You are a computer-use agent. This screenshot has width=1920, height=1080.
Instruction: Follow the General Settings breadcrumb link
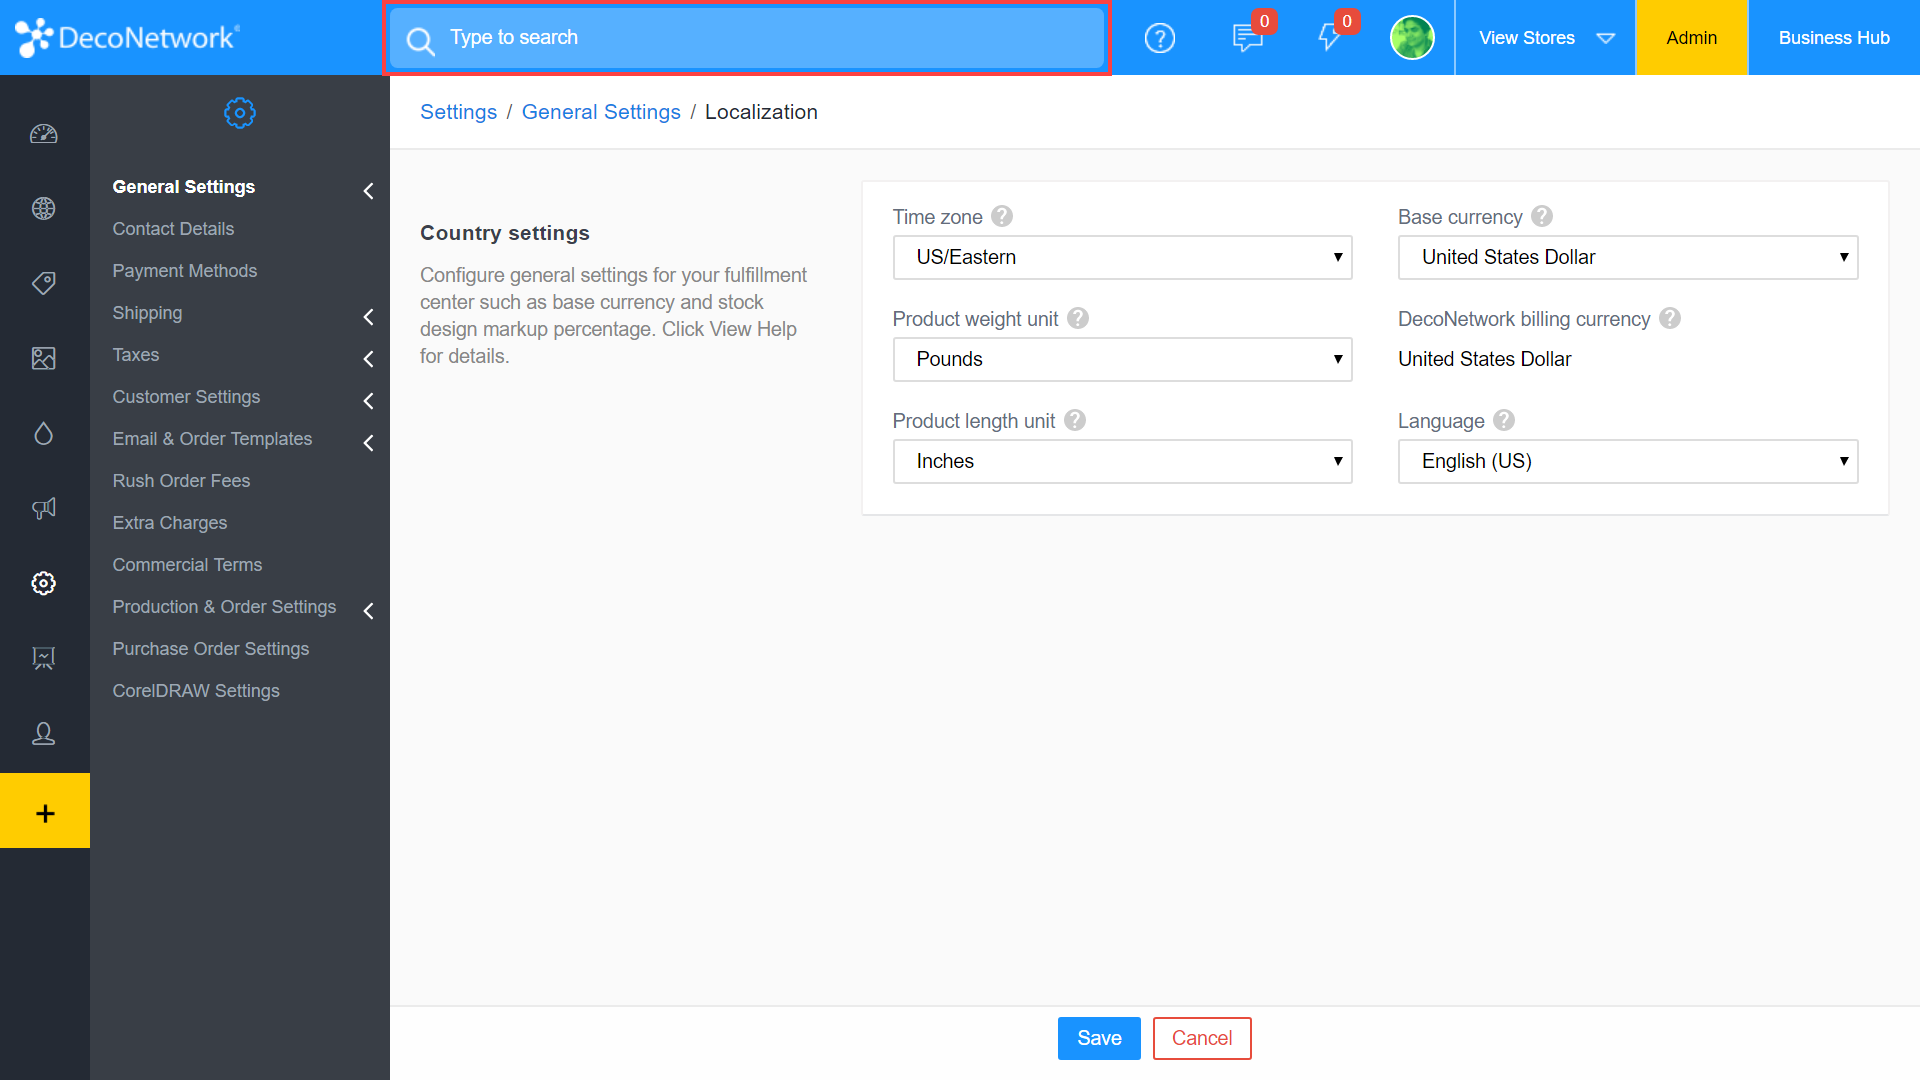(x=600, y=112)
